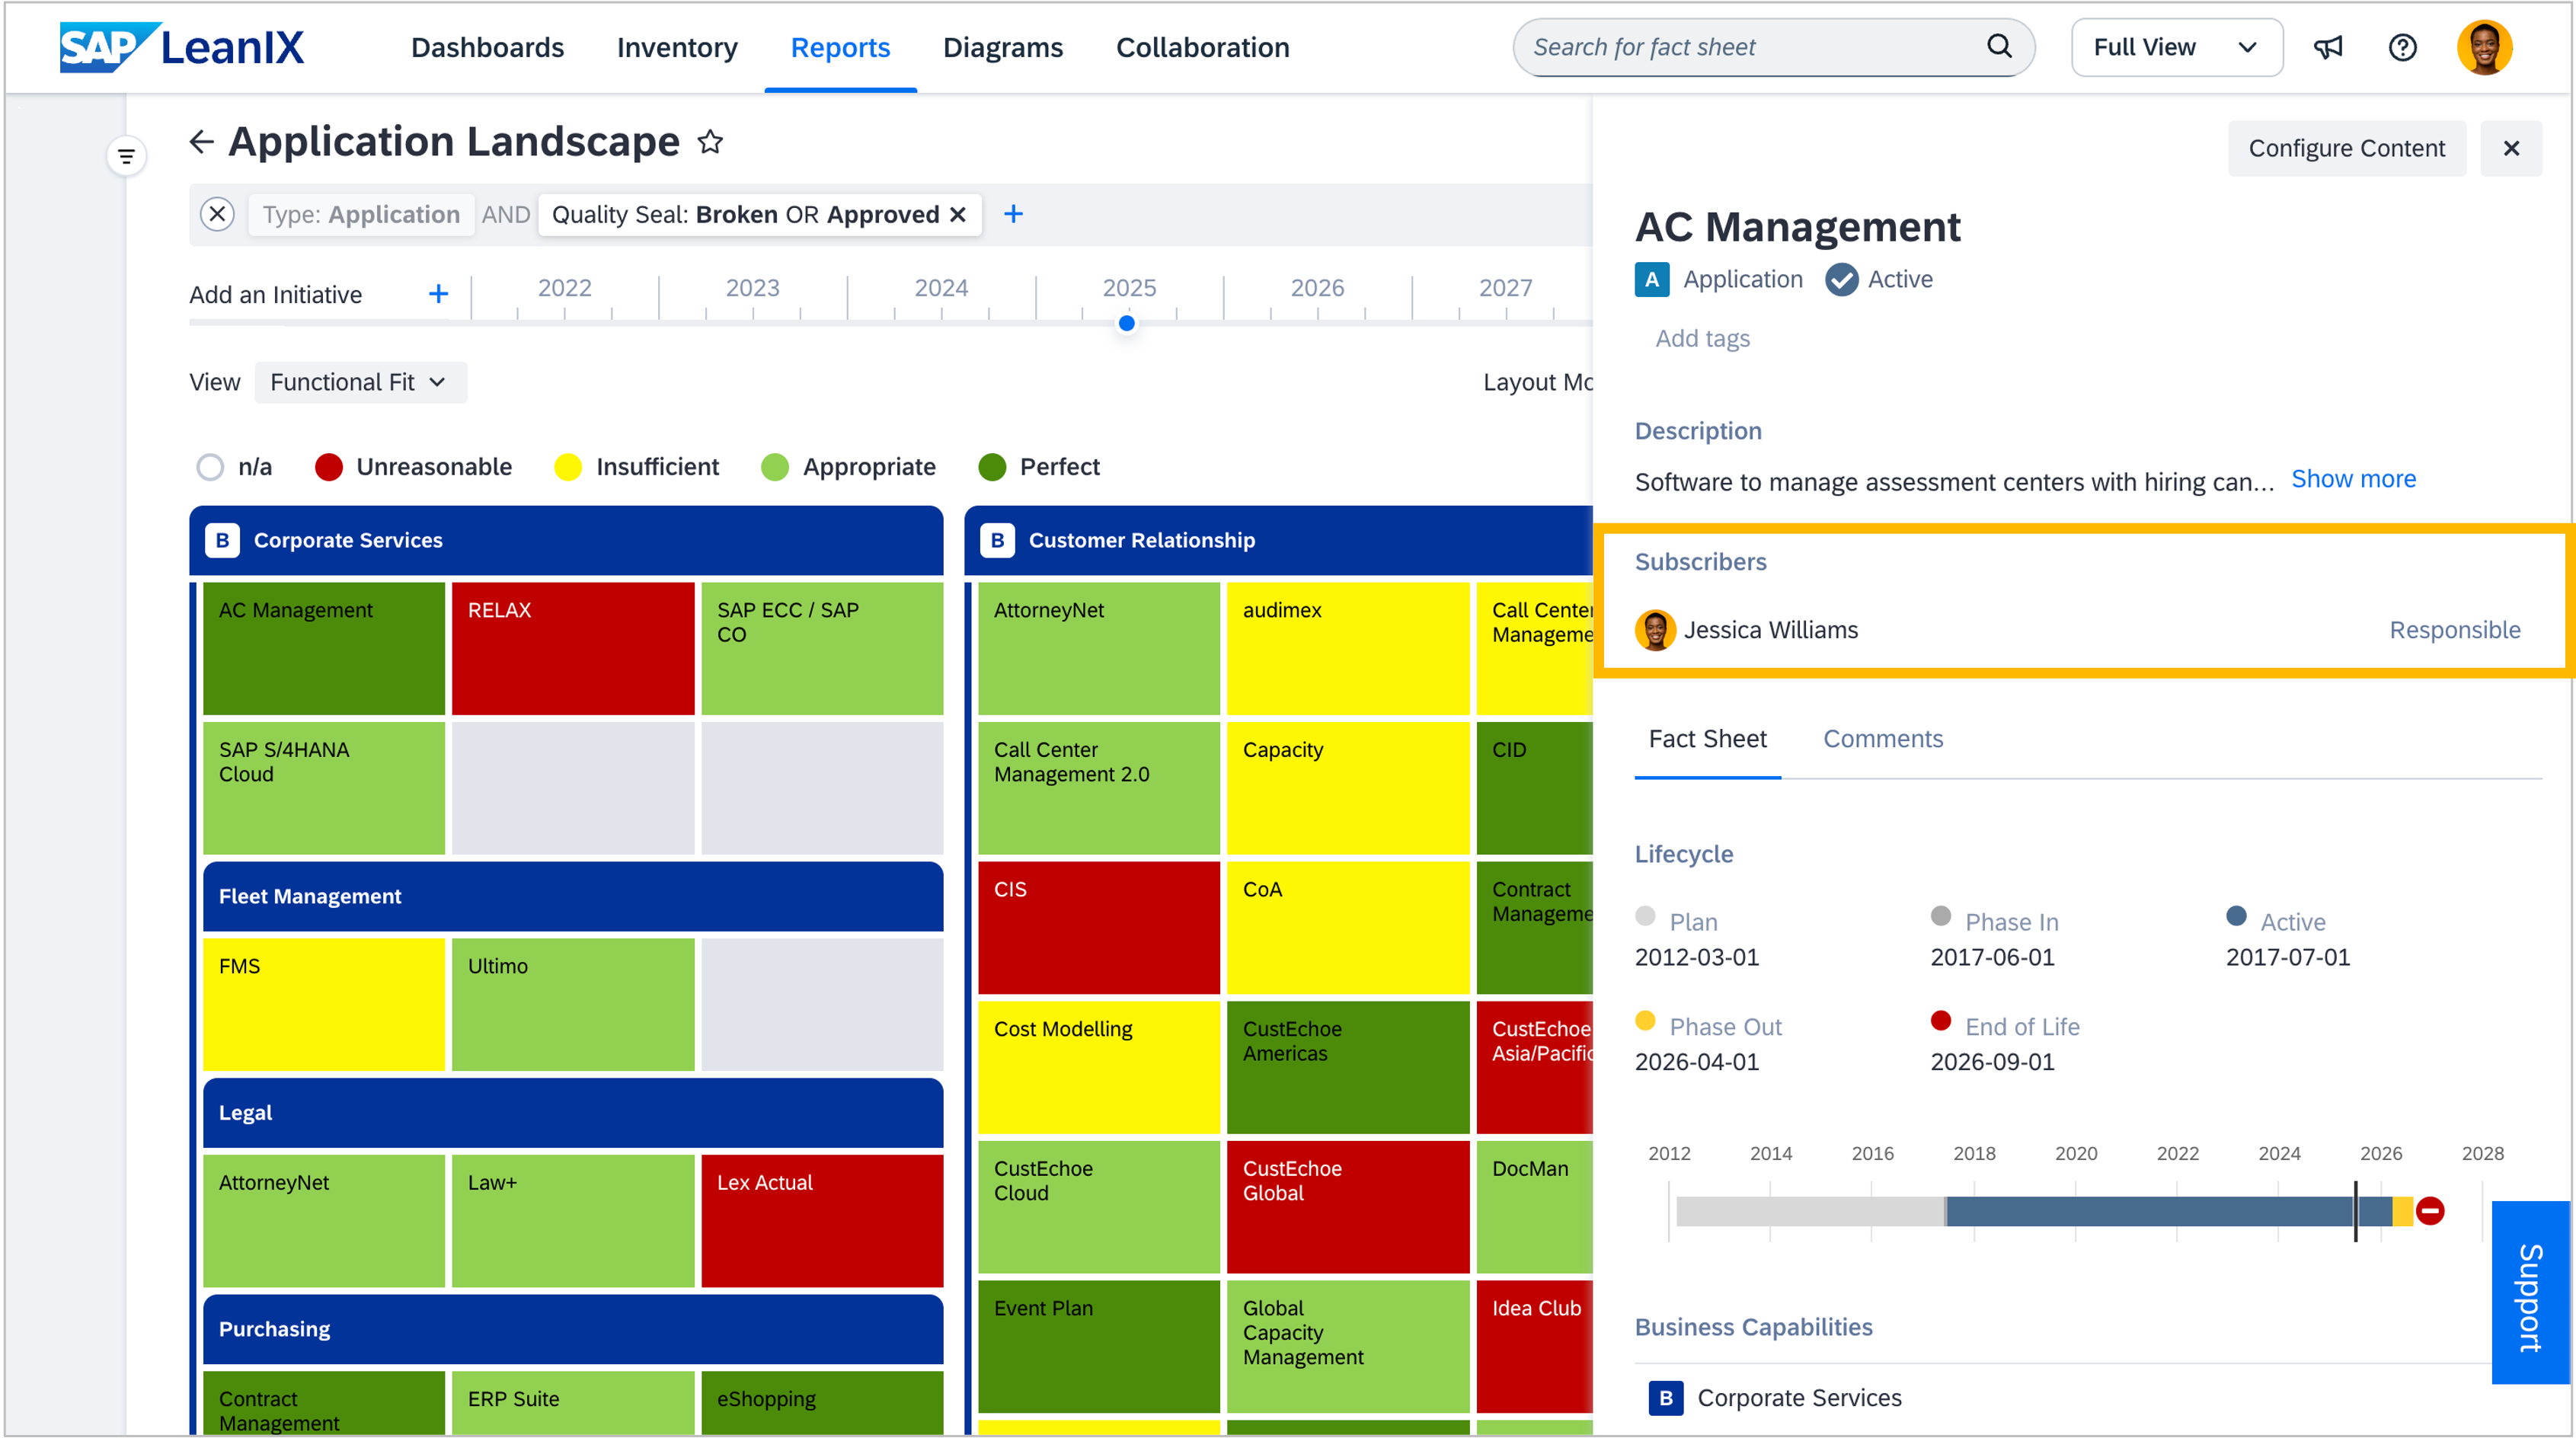
Task: Click the Jessica Williams subscriber name
Action: 1770,630
